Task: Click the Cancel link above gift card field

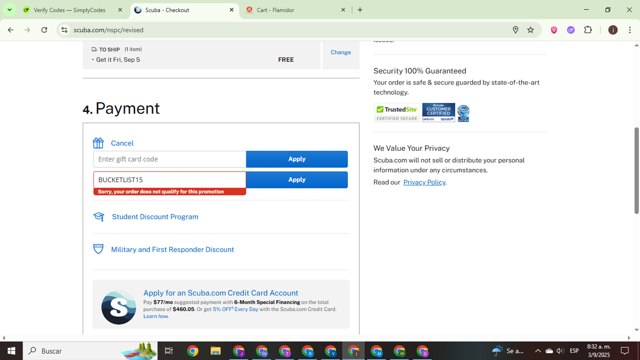Action: (122, 143)
